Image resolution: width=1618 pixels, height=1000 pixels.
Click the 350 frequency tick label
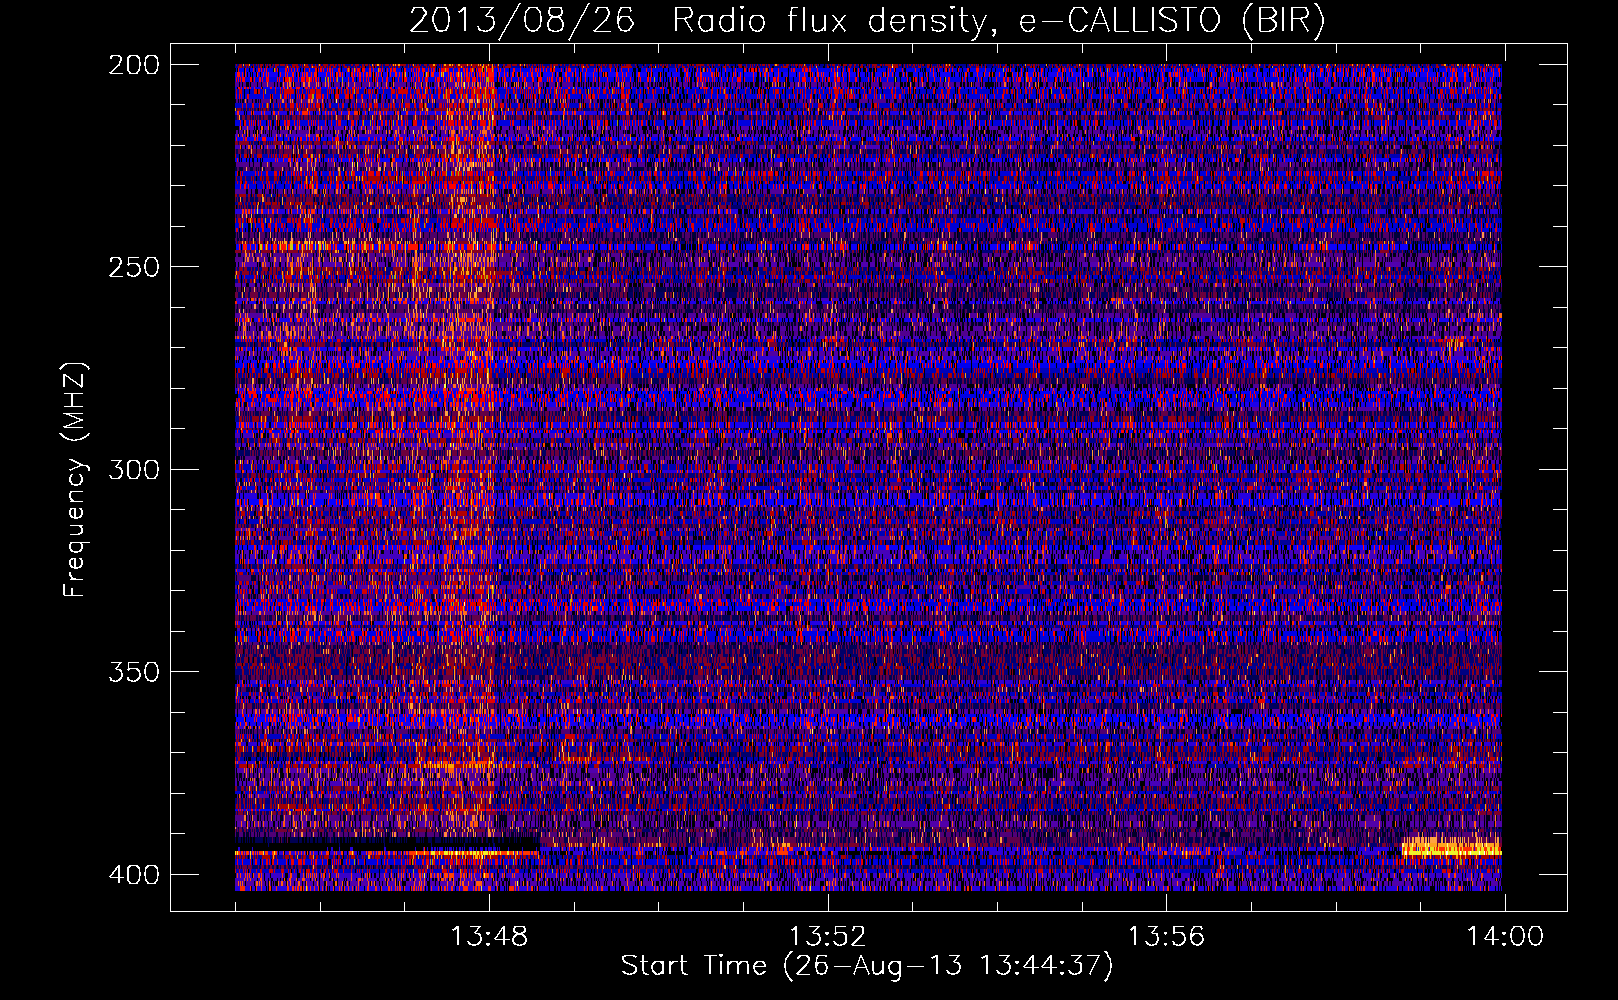133,671
